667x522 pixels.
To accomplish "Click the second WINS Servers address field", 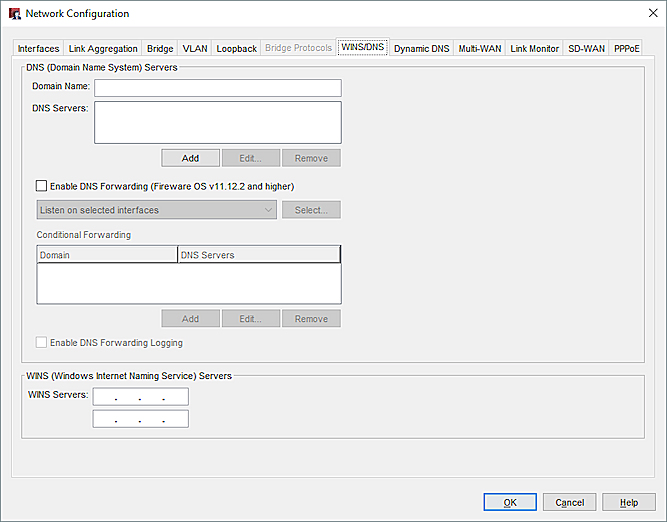I will click(140, 419).
